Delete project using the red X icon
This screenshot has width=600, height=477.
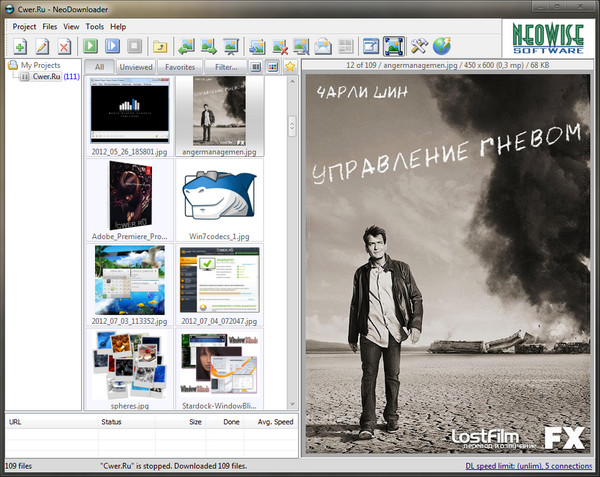[x=64, y=46]
